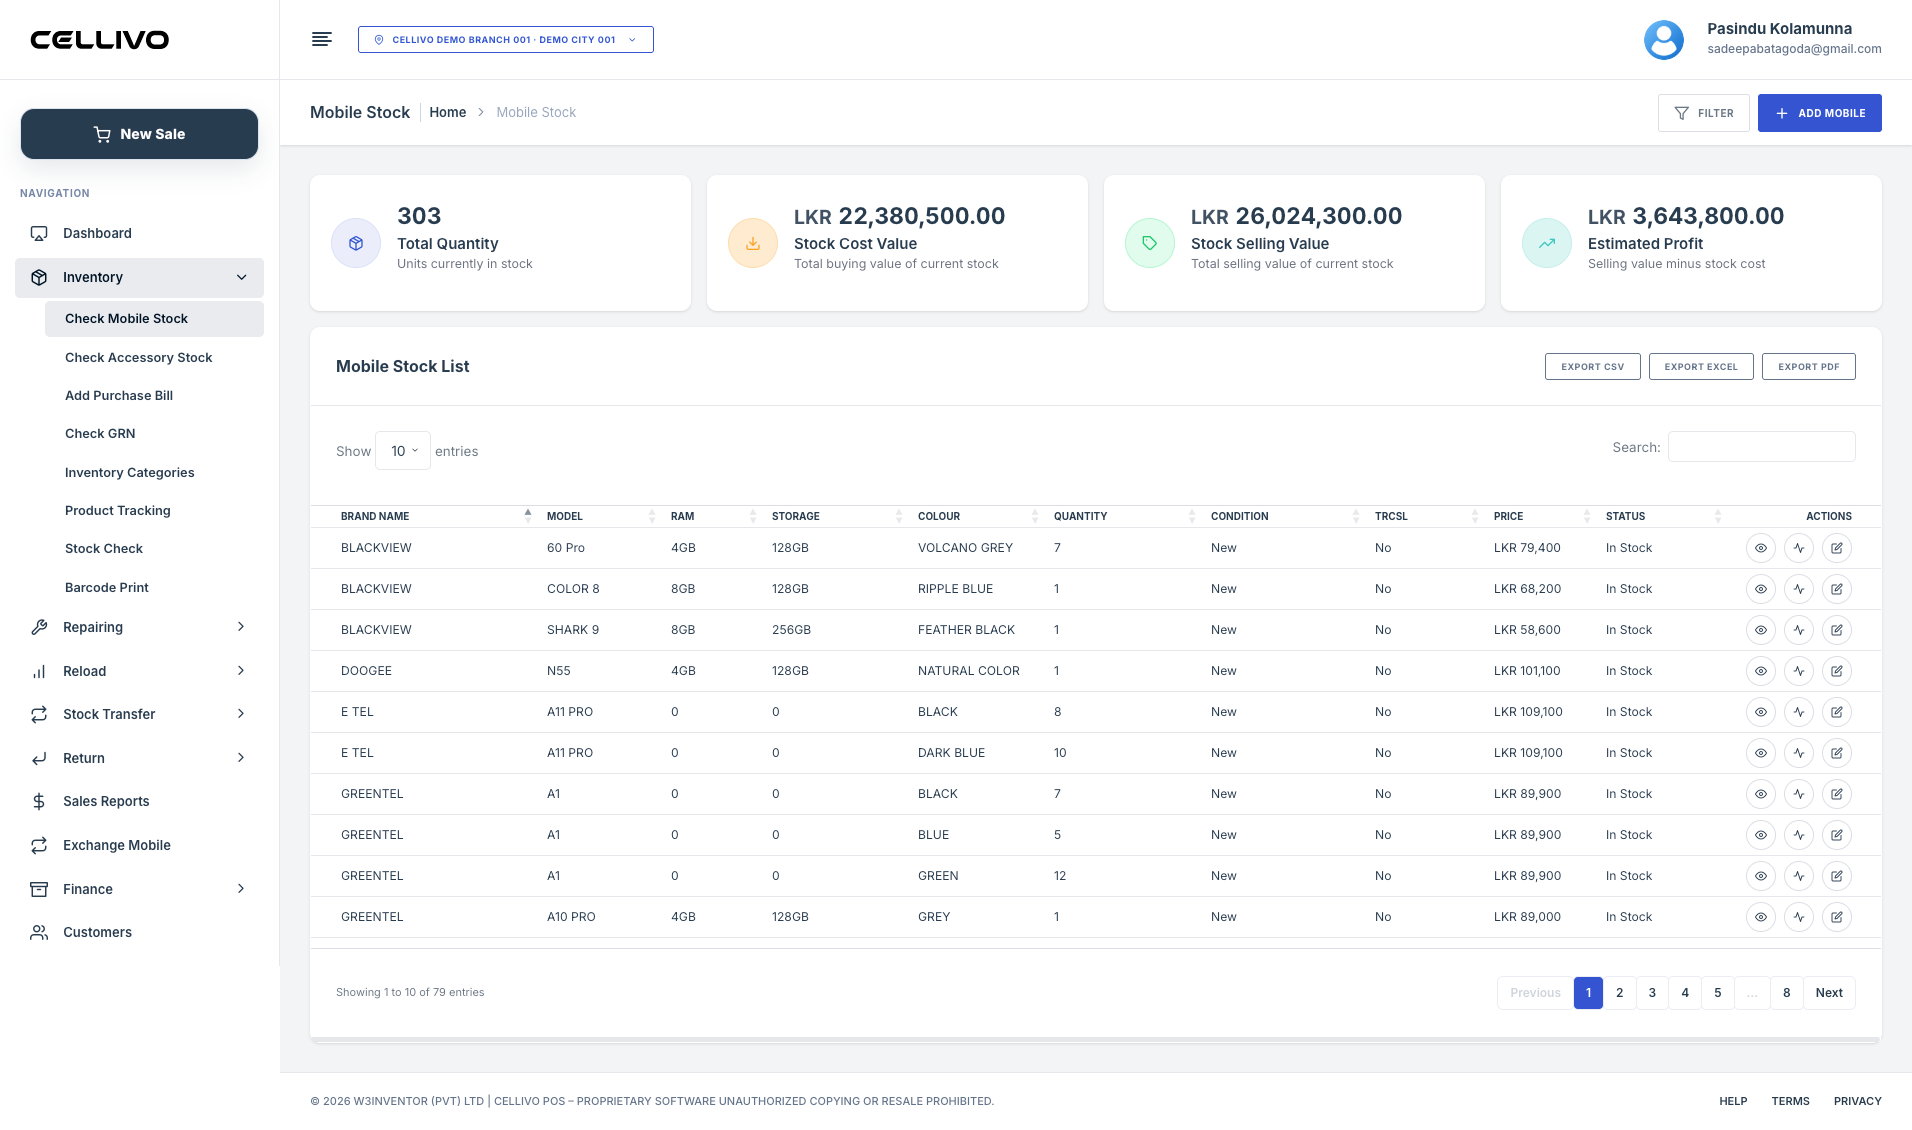The height and width of the screenshot is (1130, 1912).
Task: Click the Dashboard monitor icon
Action: (x=39, y=233)
